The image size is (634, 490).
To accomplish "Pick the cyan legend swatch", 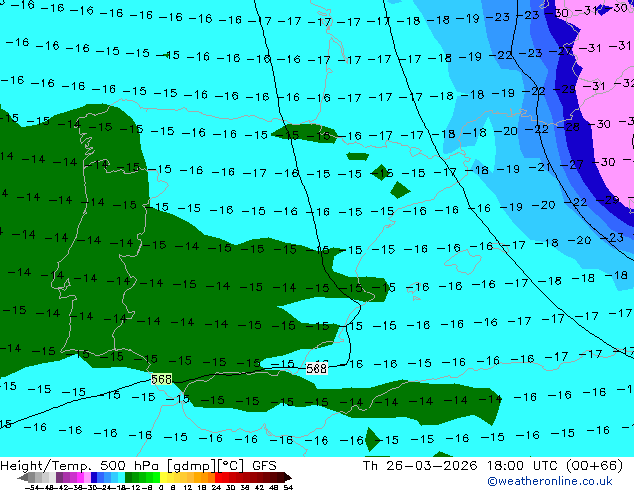I will tap(121, 477).
